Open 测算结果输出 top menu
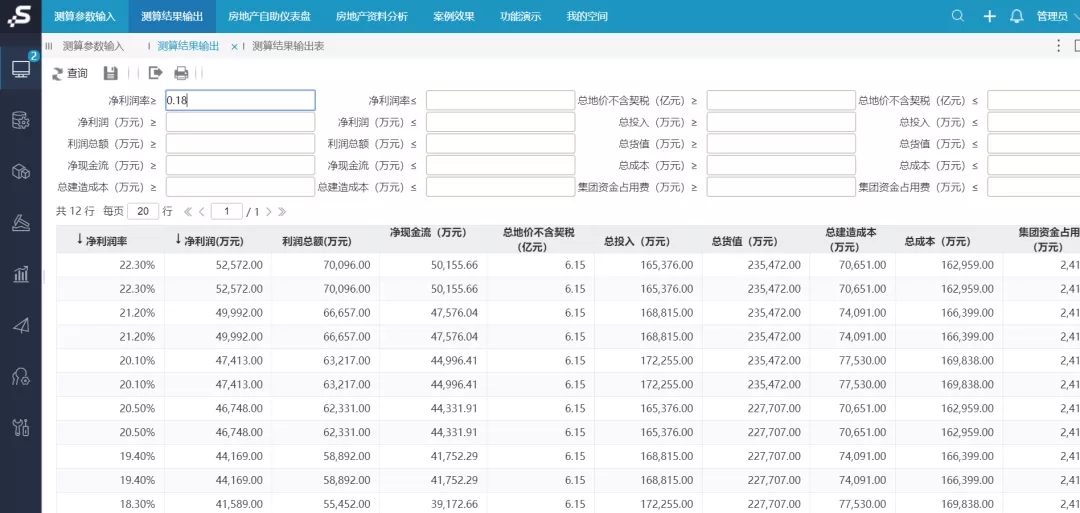This screenshot has width=1080, height=513. pyautogui.click(x=172, y=17)
